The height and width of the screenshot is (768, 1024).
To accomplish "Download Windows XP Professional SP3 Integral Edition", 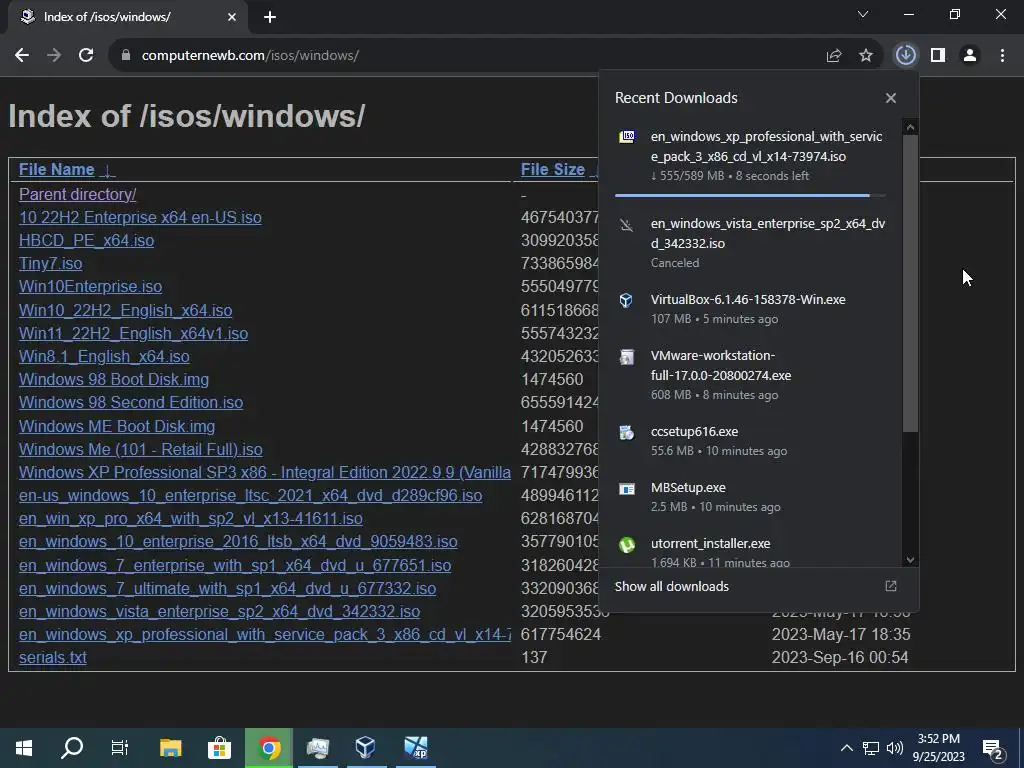I will click(264, 472).
